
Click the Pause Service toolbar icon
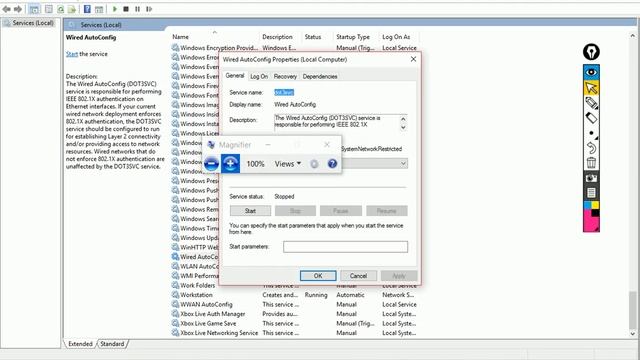click(138, 9)
